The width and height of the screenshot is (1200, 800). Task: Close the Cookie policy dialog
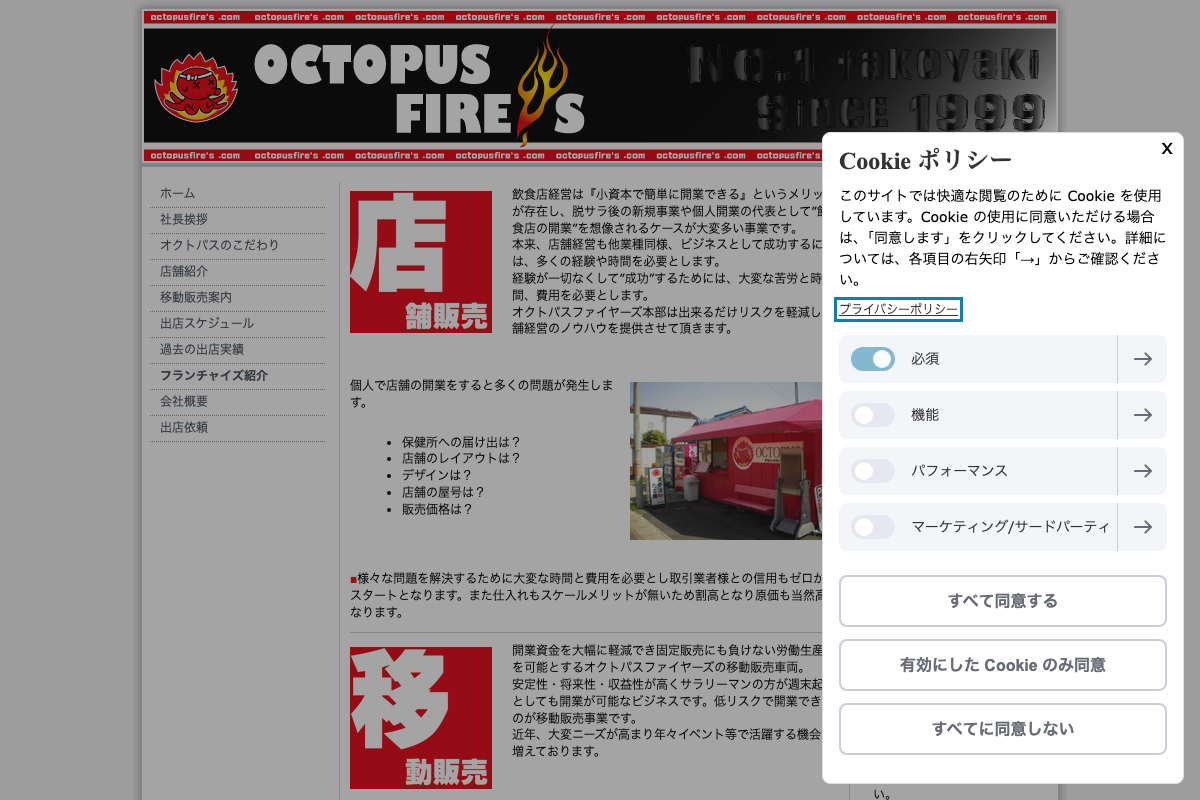1166,148
